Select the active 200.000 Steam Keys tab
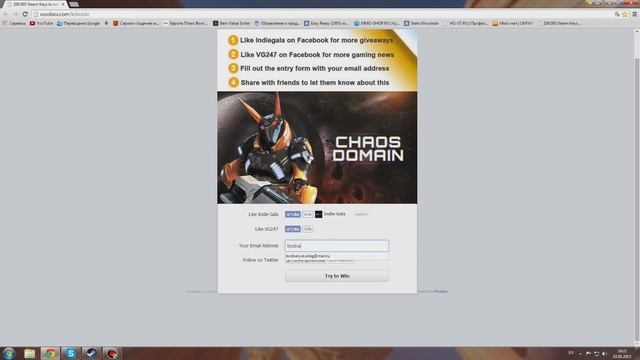Screen dimensions: 640x360 point(36,4)
